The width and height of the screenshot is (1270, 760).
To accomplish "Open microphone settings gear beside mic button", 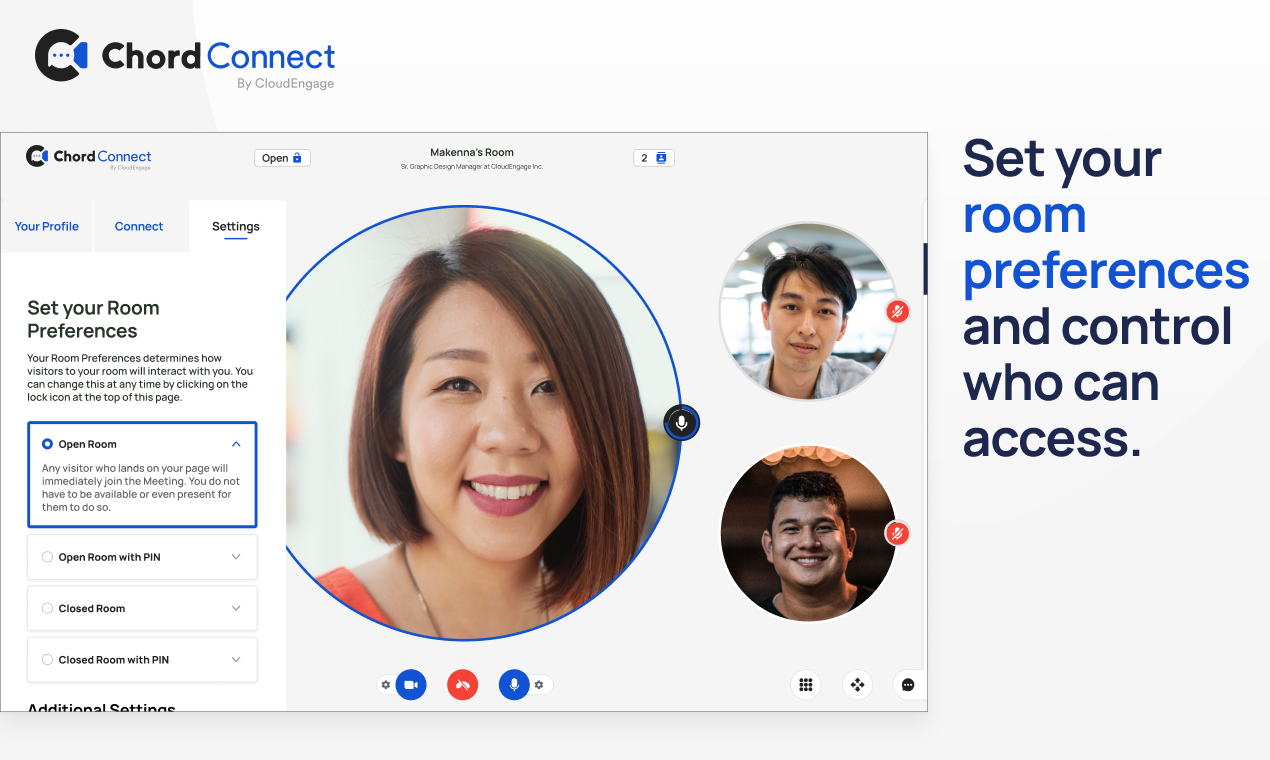I will click(x=539, y=685).
